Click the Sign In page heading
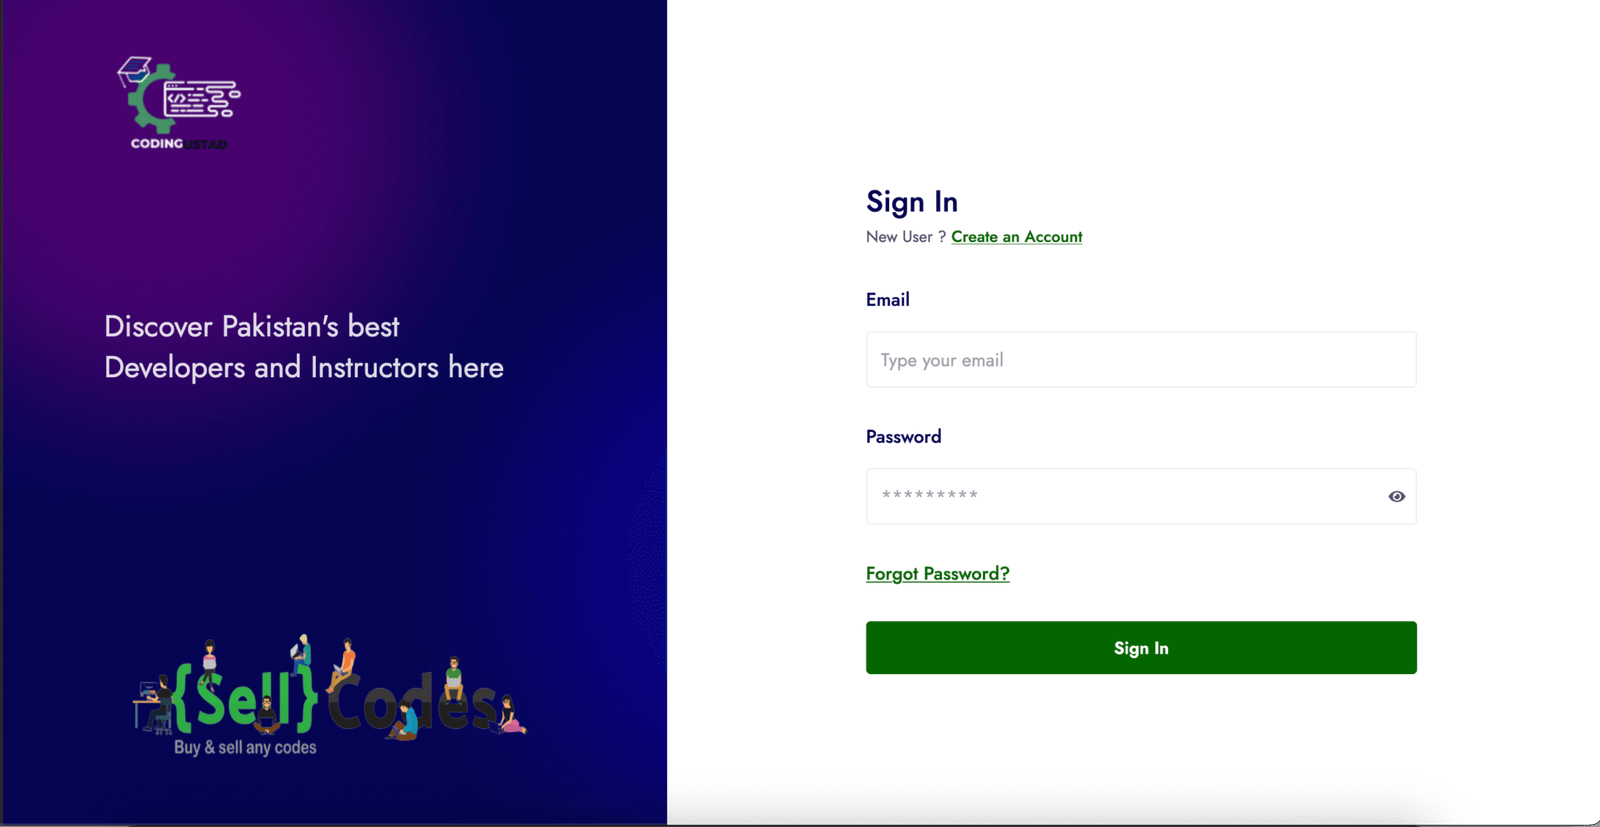Screen dimensions: 1600x827 point(912,202)
